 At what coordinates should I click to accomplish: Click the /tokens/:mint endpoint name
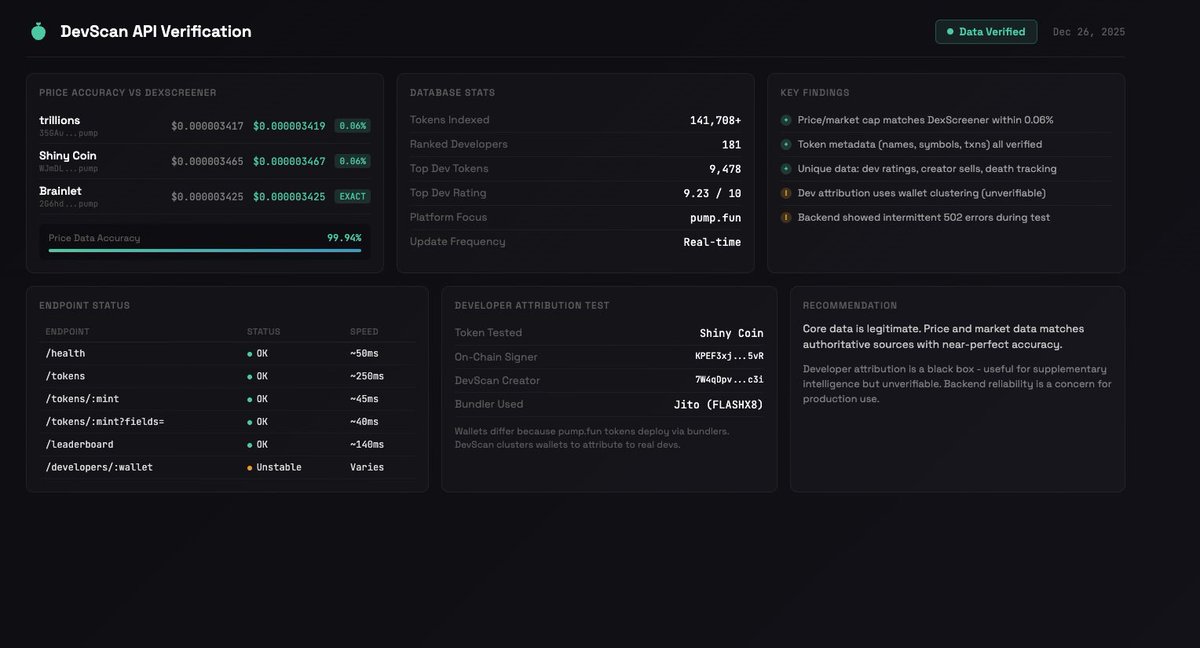82,399
